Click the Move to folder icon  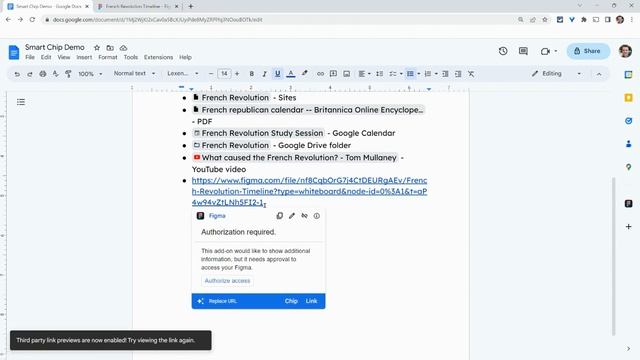(x=110, y=48)
